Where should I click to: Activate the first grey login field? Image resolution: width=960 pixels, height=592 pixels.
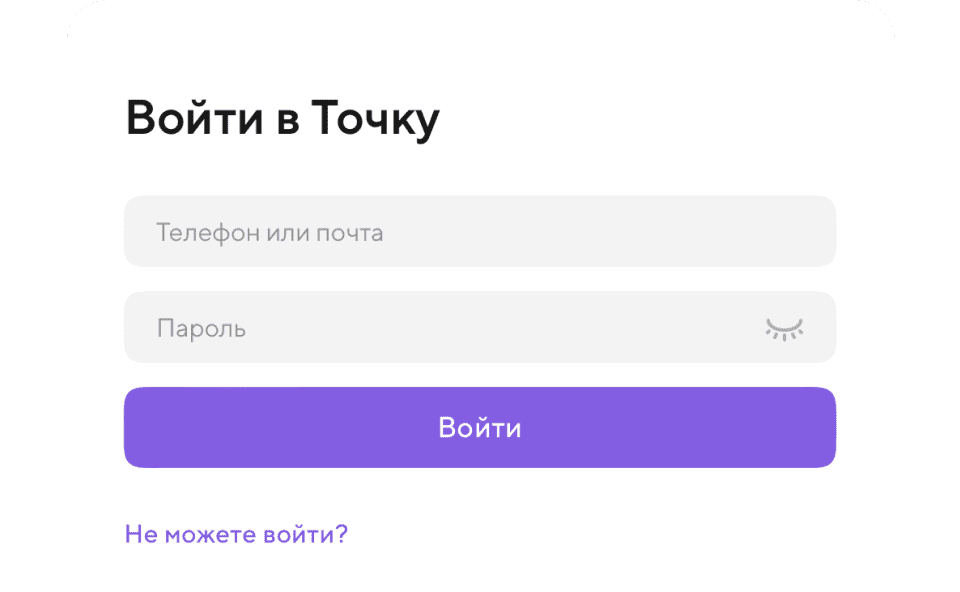[480, 232]
